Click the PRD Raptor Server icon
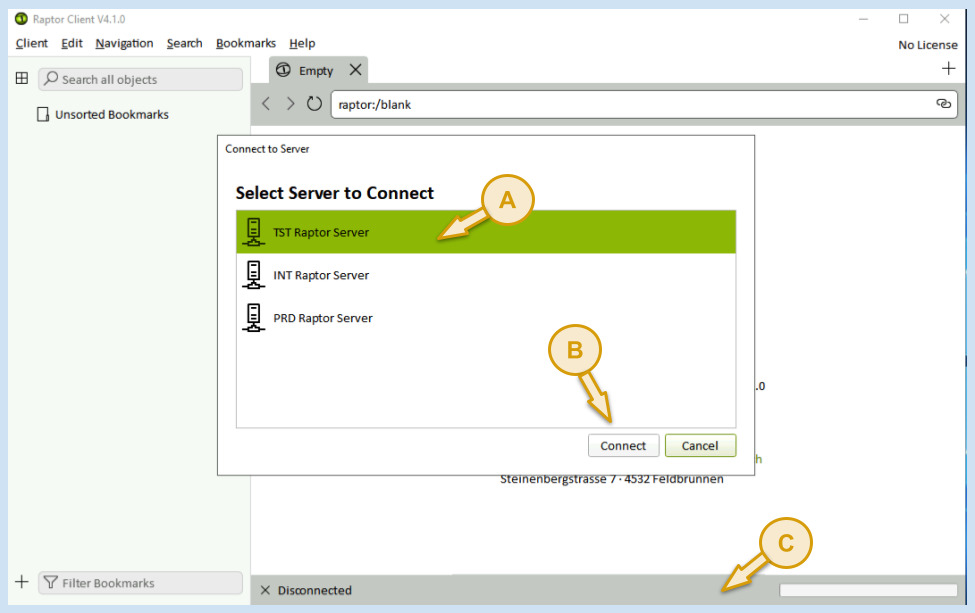The width and height of the screenshot is (975, 613). point(254,318)
